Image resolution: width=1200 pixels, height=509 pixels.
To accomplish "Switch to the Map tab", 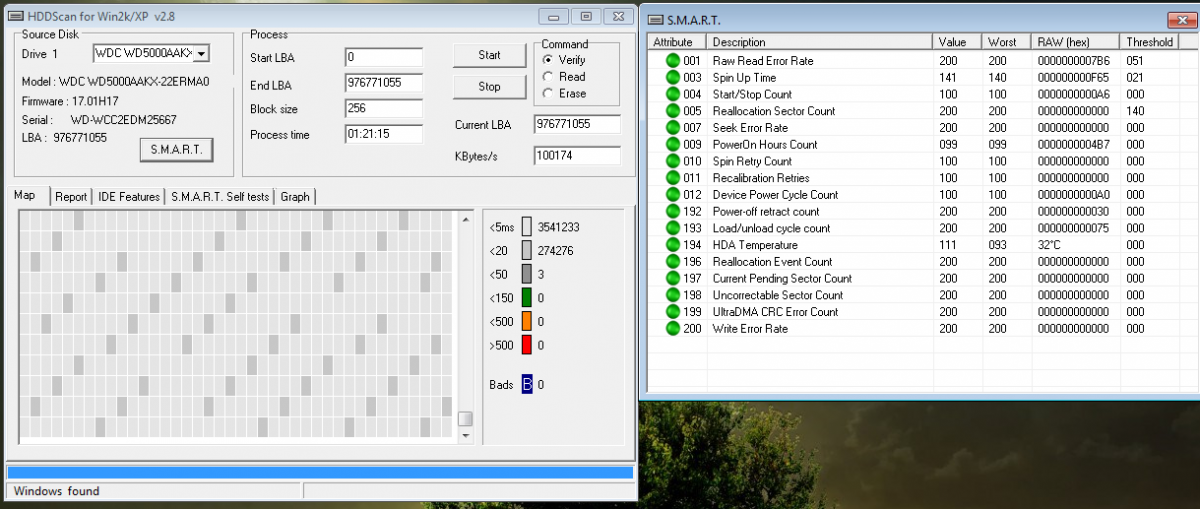I will pyautogui.click(x=26, y=195).
